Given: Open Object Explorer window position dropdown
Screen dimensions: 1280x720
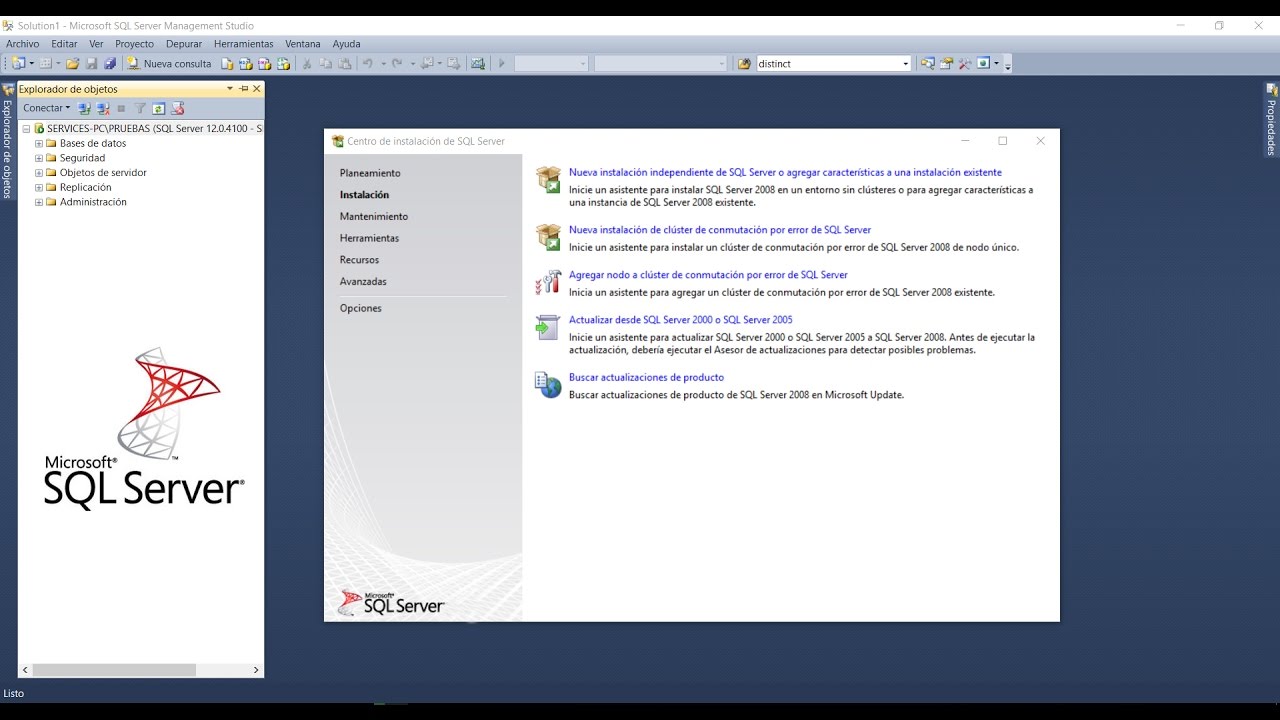Looking at the screenshot, I should coord(230,88).
